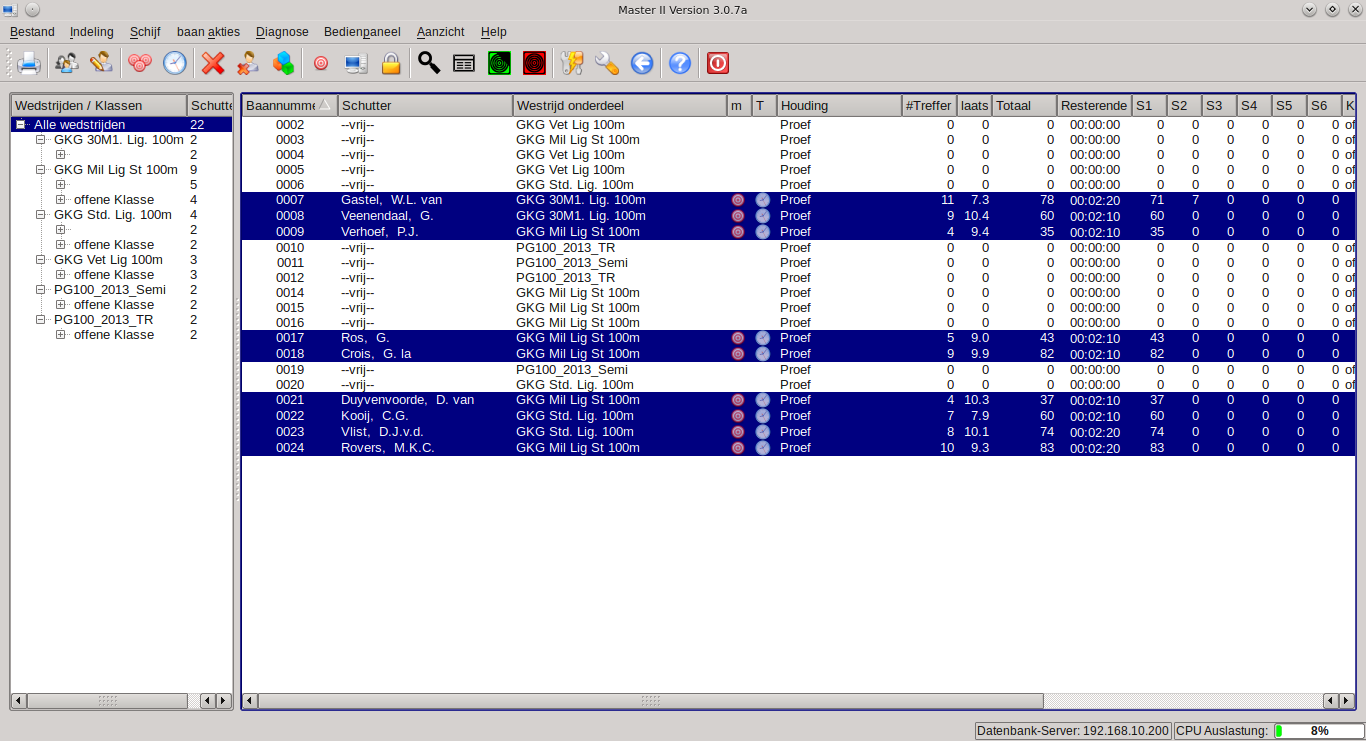
Task: Click the blue question mark help icon
Action: click(680, 64)
